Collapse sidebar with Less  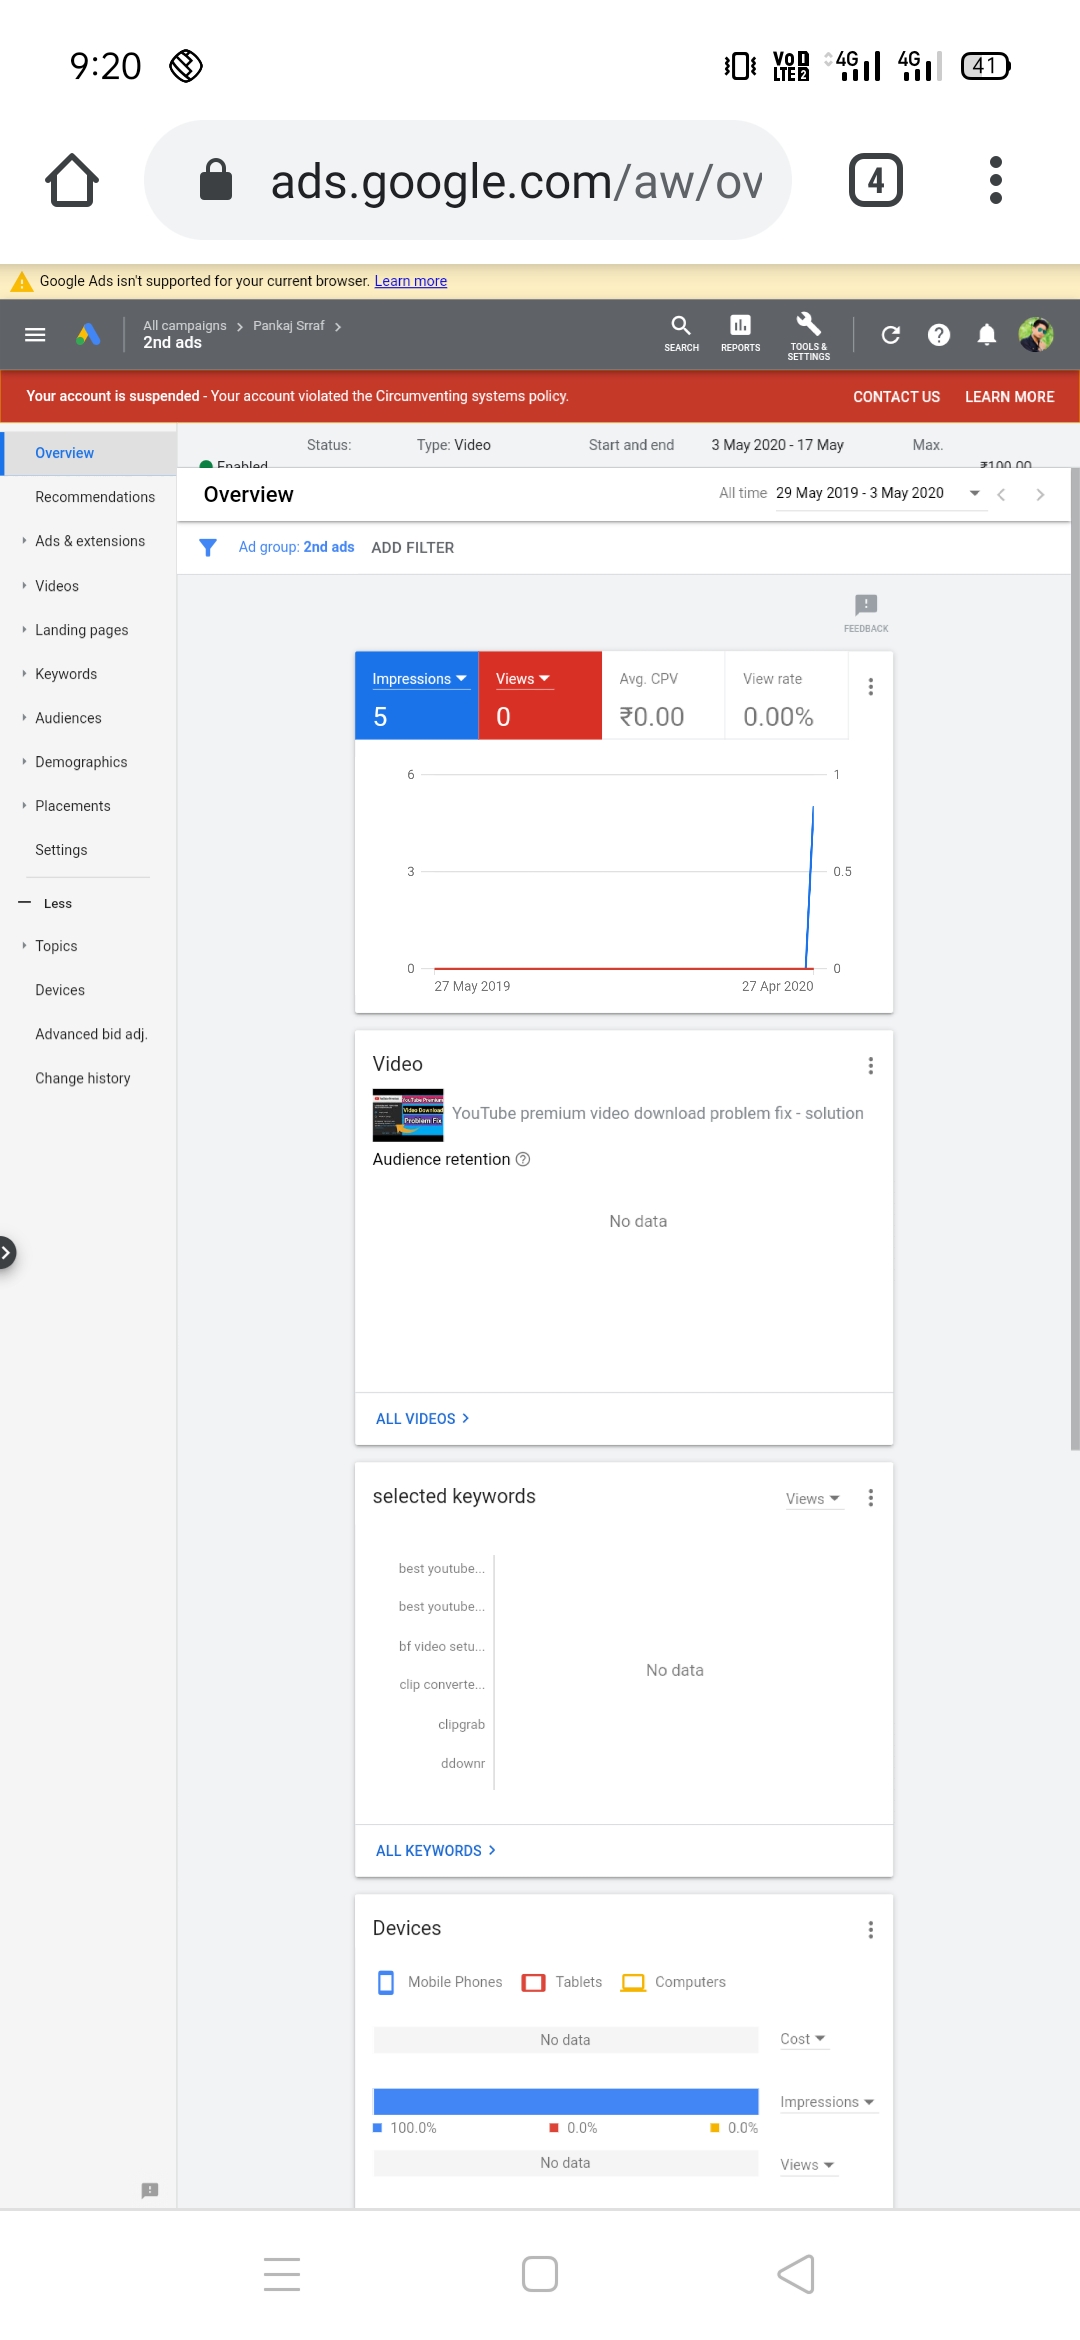click(x=46, y=903)
